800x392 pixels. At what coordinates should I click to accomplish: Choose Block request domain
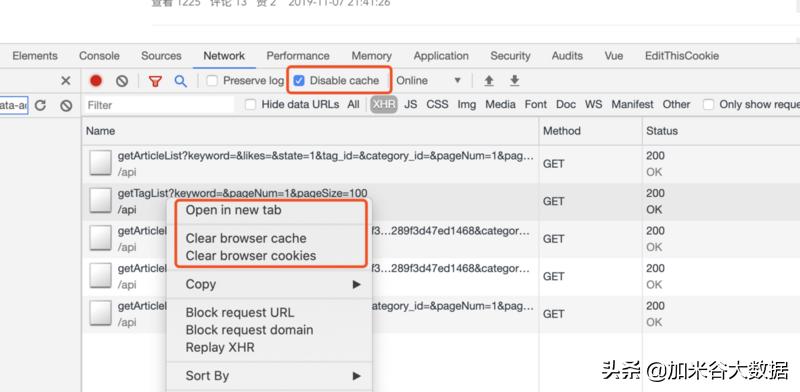(249, 330)
